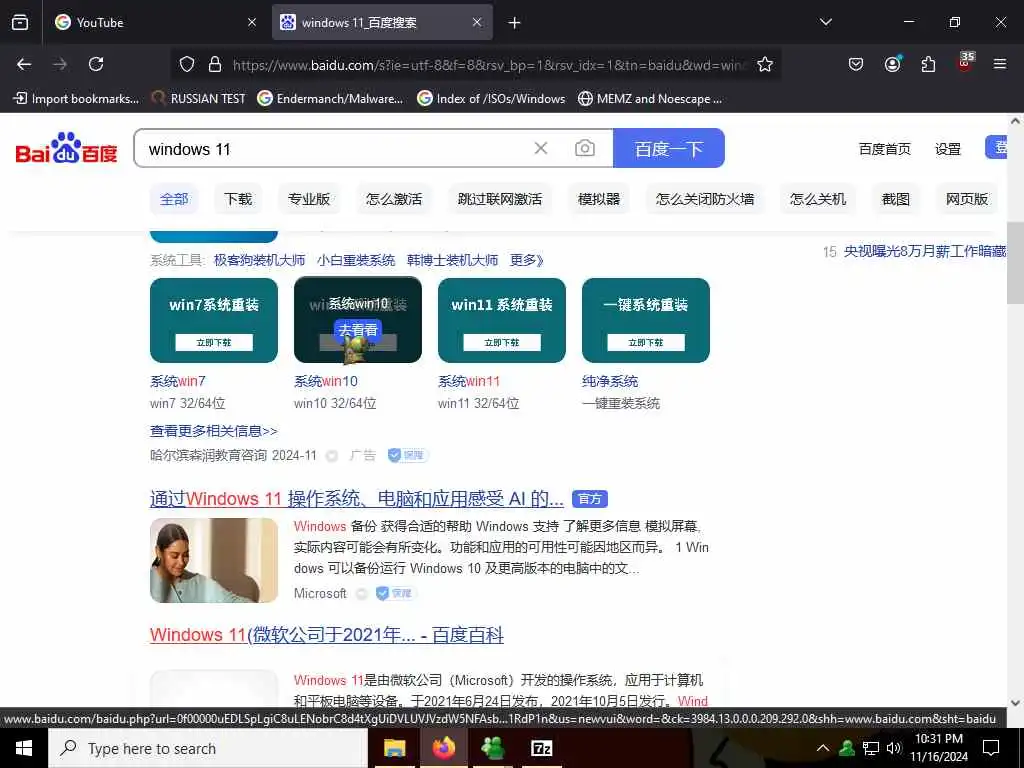The image size is (1024, 768).
Task: Click the page vertical scrollbar thumb
Action: point(1015,263)
